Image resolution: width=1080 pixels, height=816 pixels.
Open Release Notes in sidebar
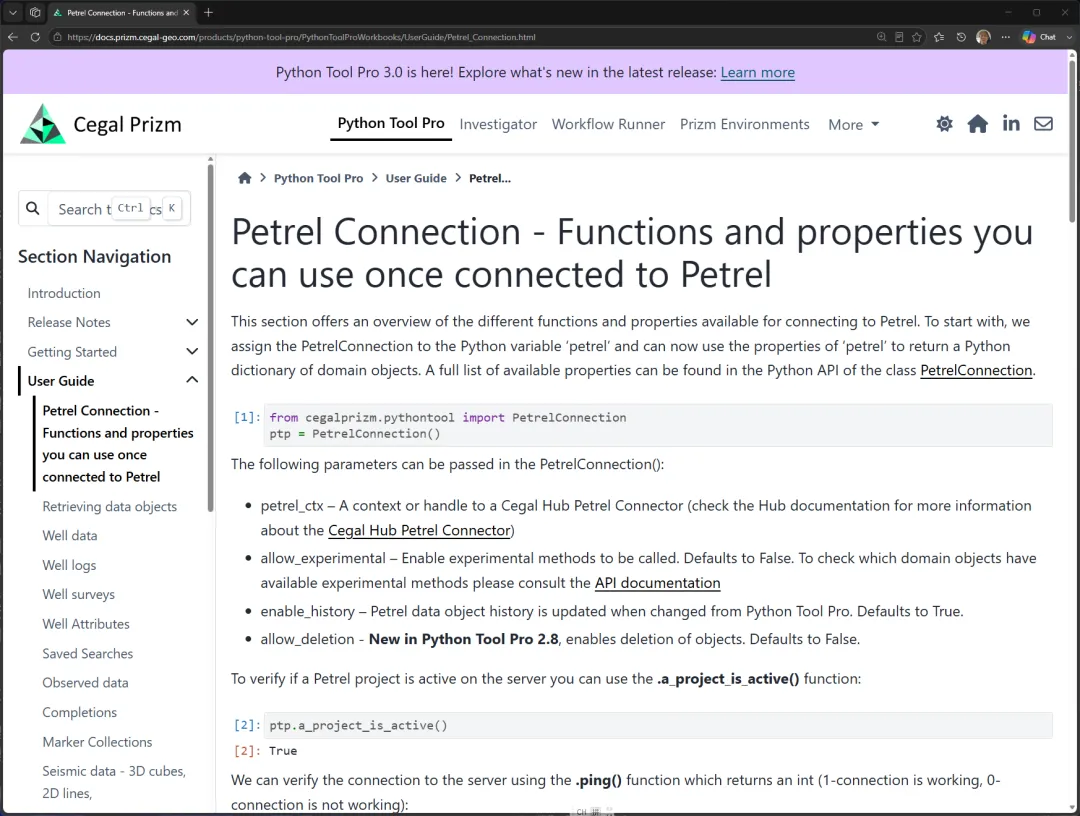(69, 322)
